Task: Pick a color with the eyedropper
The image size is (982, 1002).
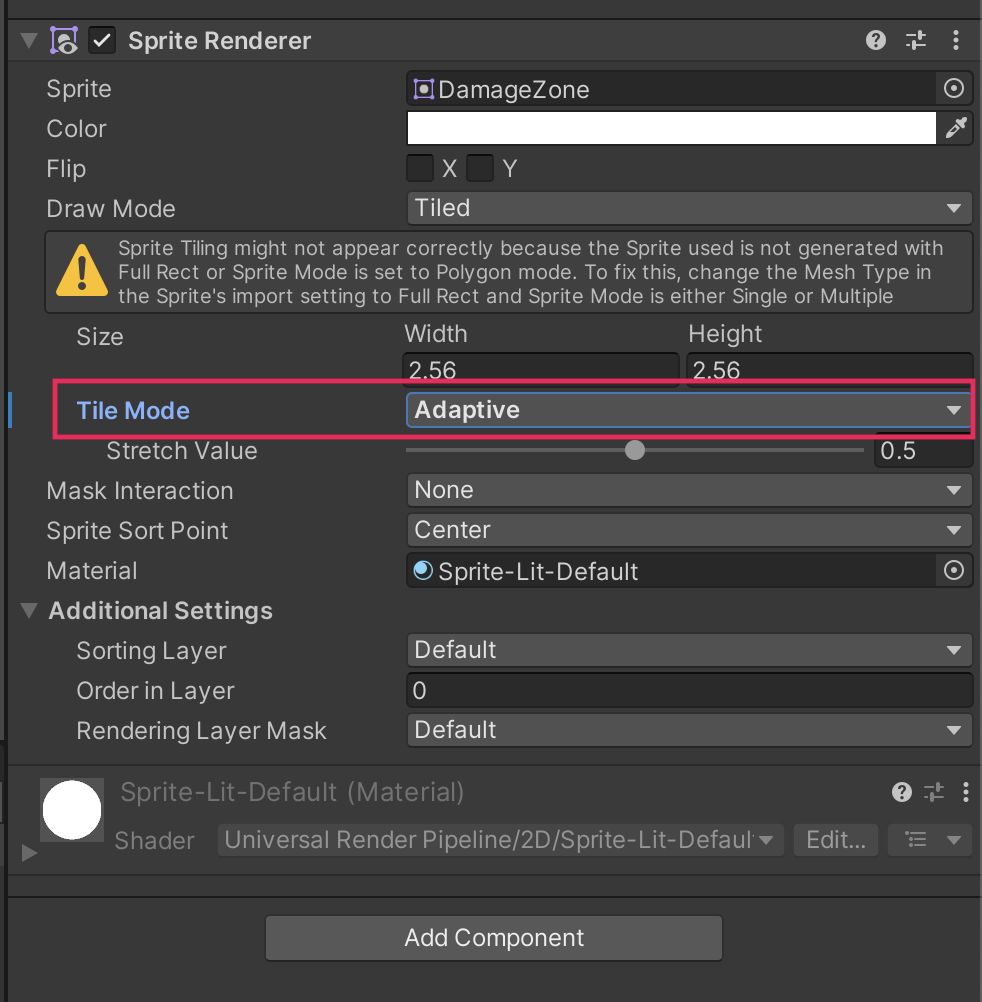Action: (956, 129)
